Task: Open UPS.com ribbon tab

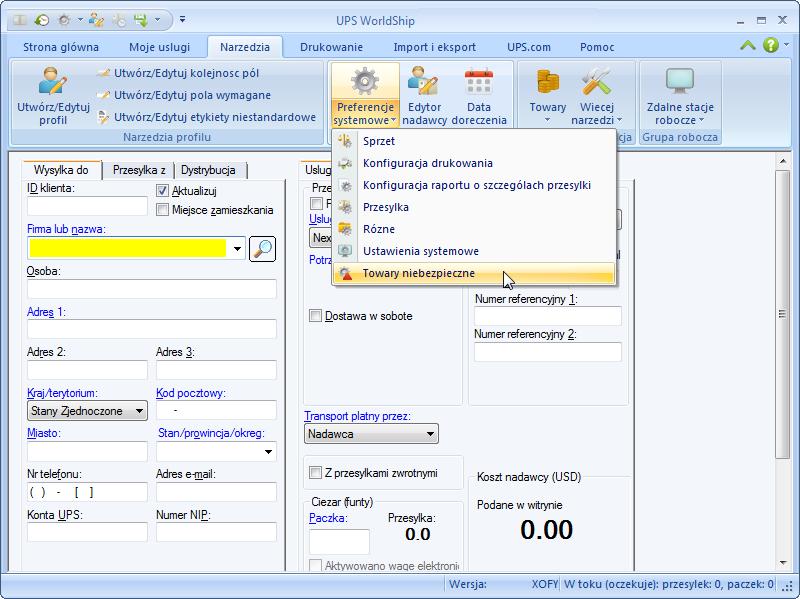Action: click(529, 47)
